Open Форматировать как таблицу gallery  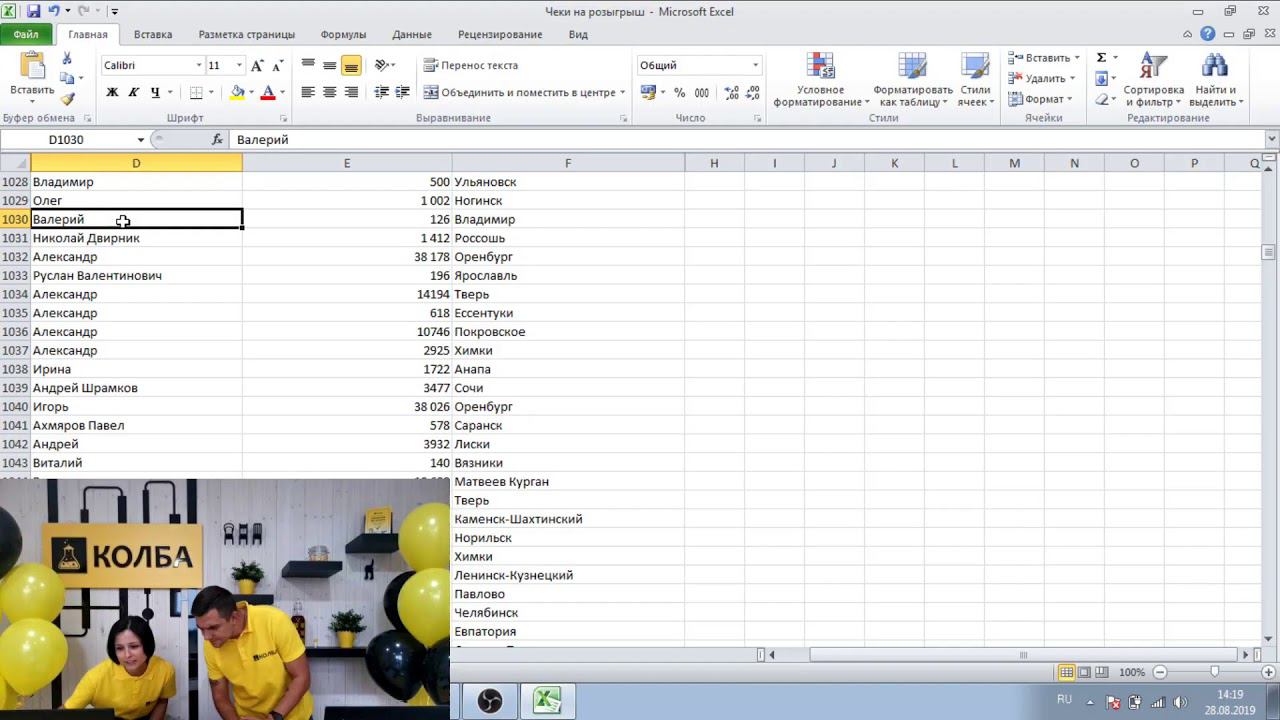pos(912,80)
